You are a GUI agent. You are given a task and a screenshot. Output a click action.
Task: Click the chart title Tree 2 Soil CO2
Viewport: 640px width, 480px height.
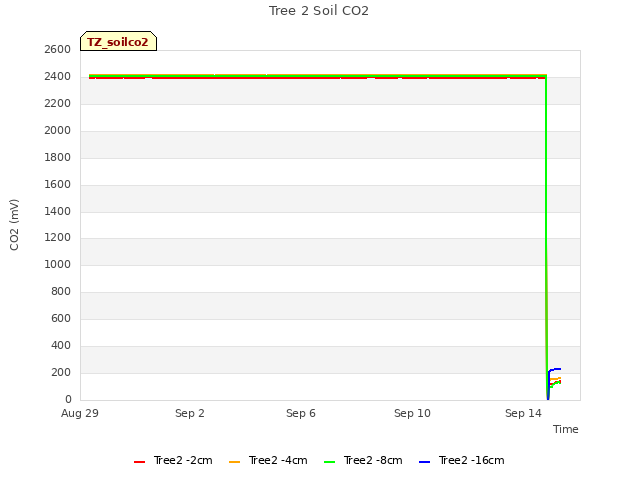(x=319, y=11)
